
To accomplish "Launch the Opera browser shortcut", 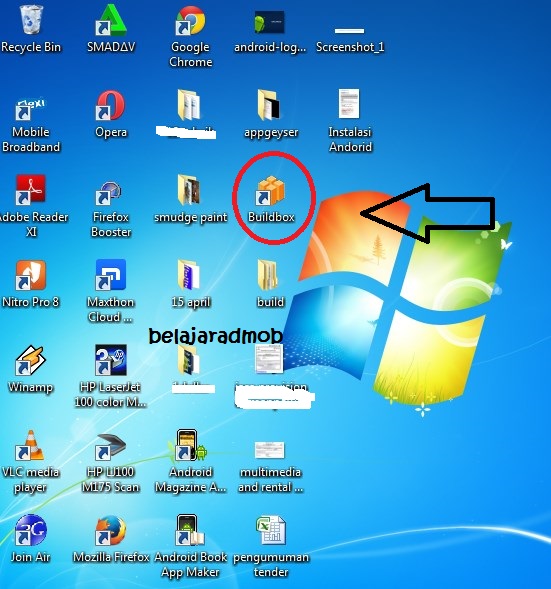I will coord(110,105).
